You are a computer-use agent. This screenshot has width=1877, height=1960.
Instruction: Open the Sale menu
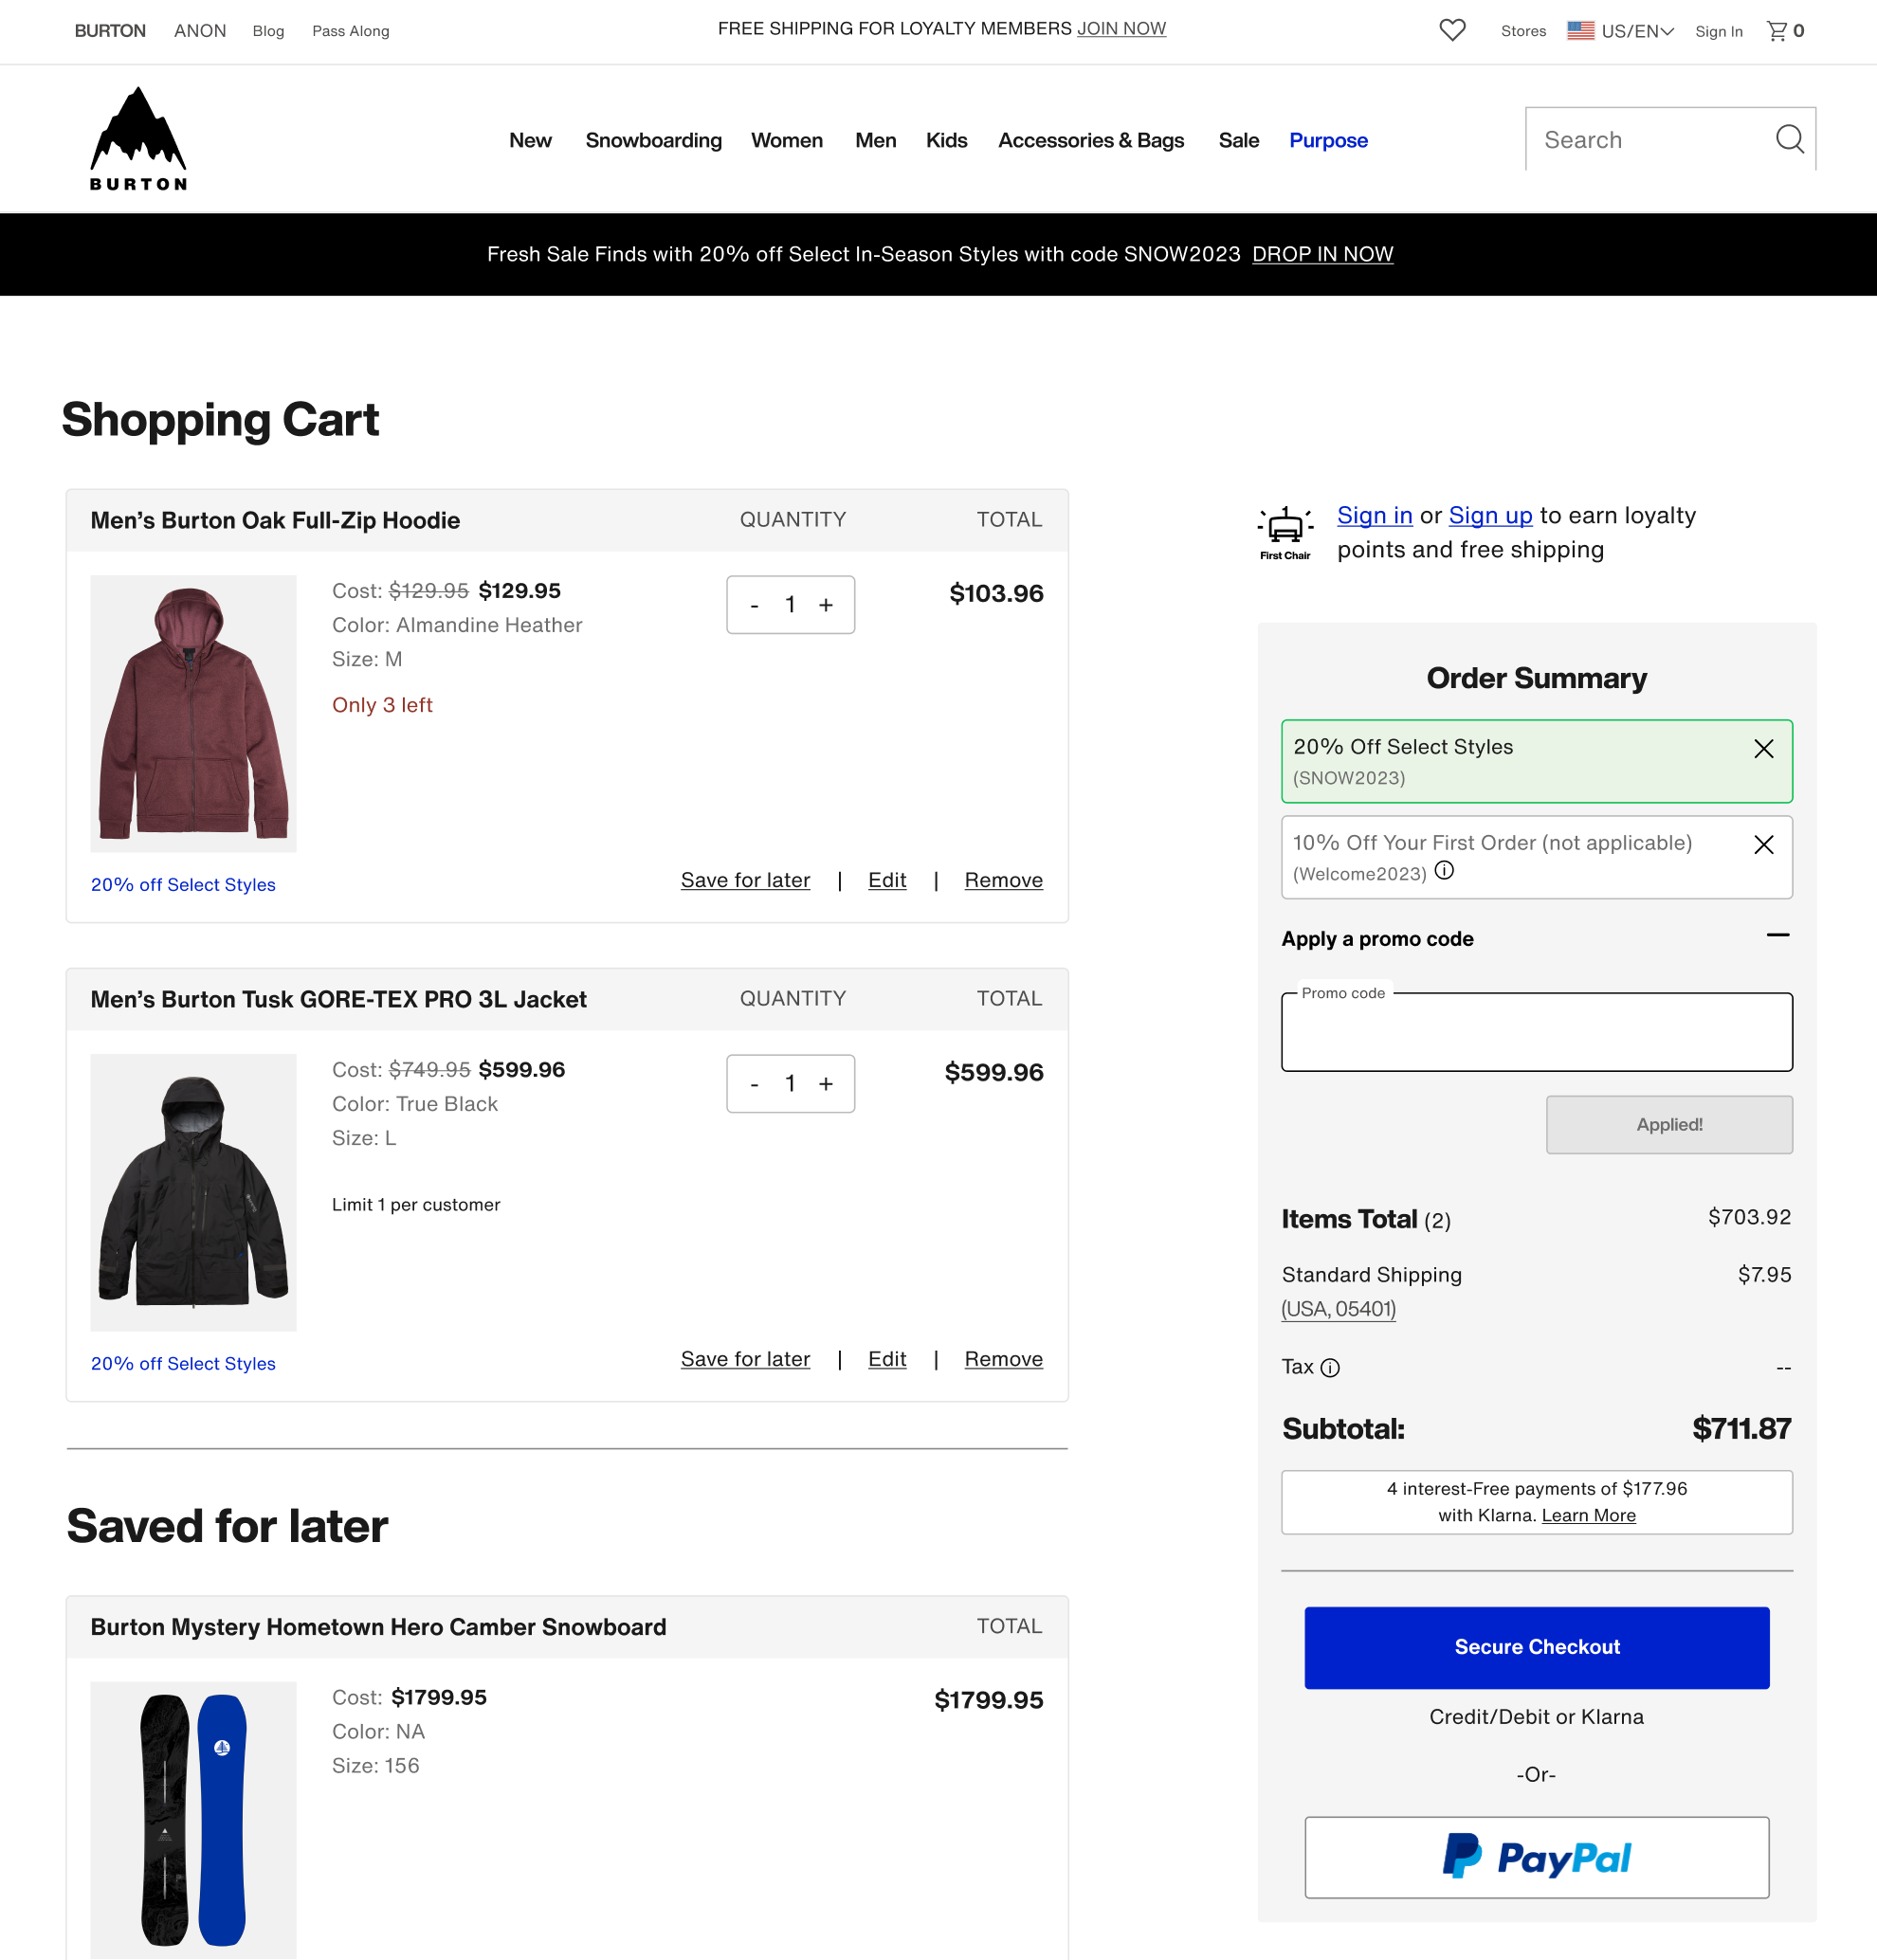[x=1238, y=140]
